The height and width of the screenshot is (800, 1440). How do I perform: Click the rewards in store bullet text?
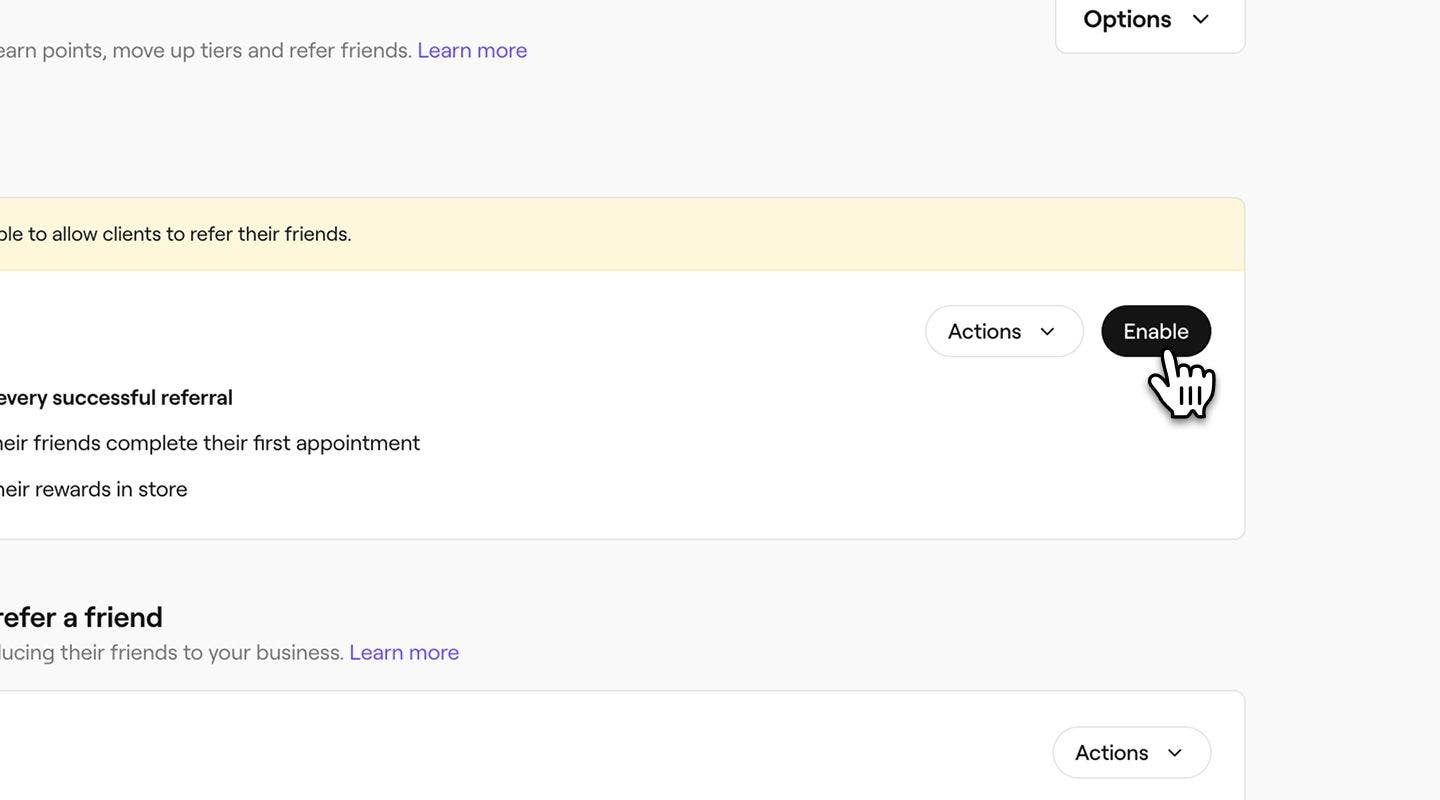[94, 487]
